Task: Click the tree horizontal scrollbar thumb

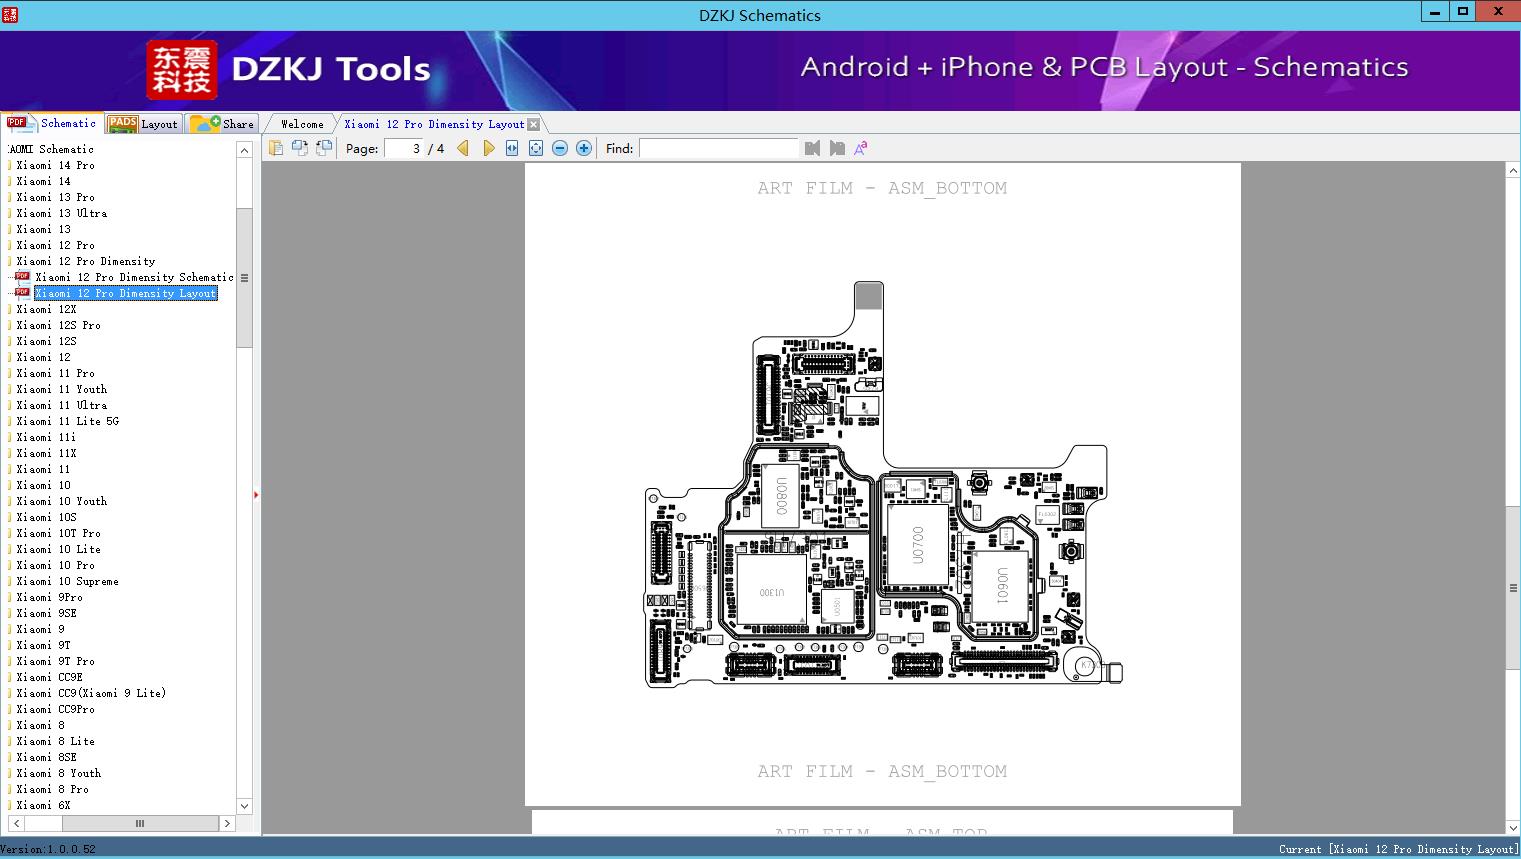Action: pyautogui.click(x=140, y=823)
